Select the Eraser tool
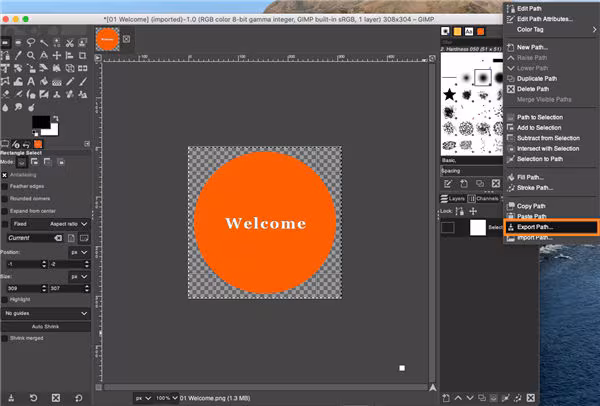Viewport: 600px width, 406px height. click(5, 94)
